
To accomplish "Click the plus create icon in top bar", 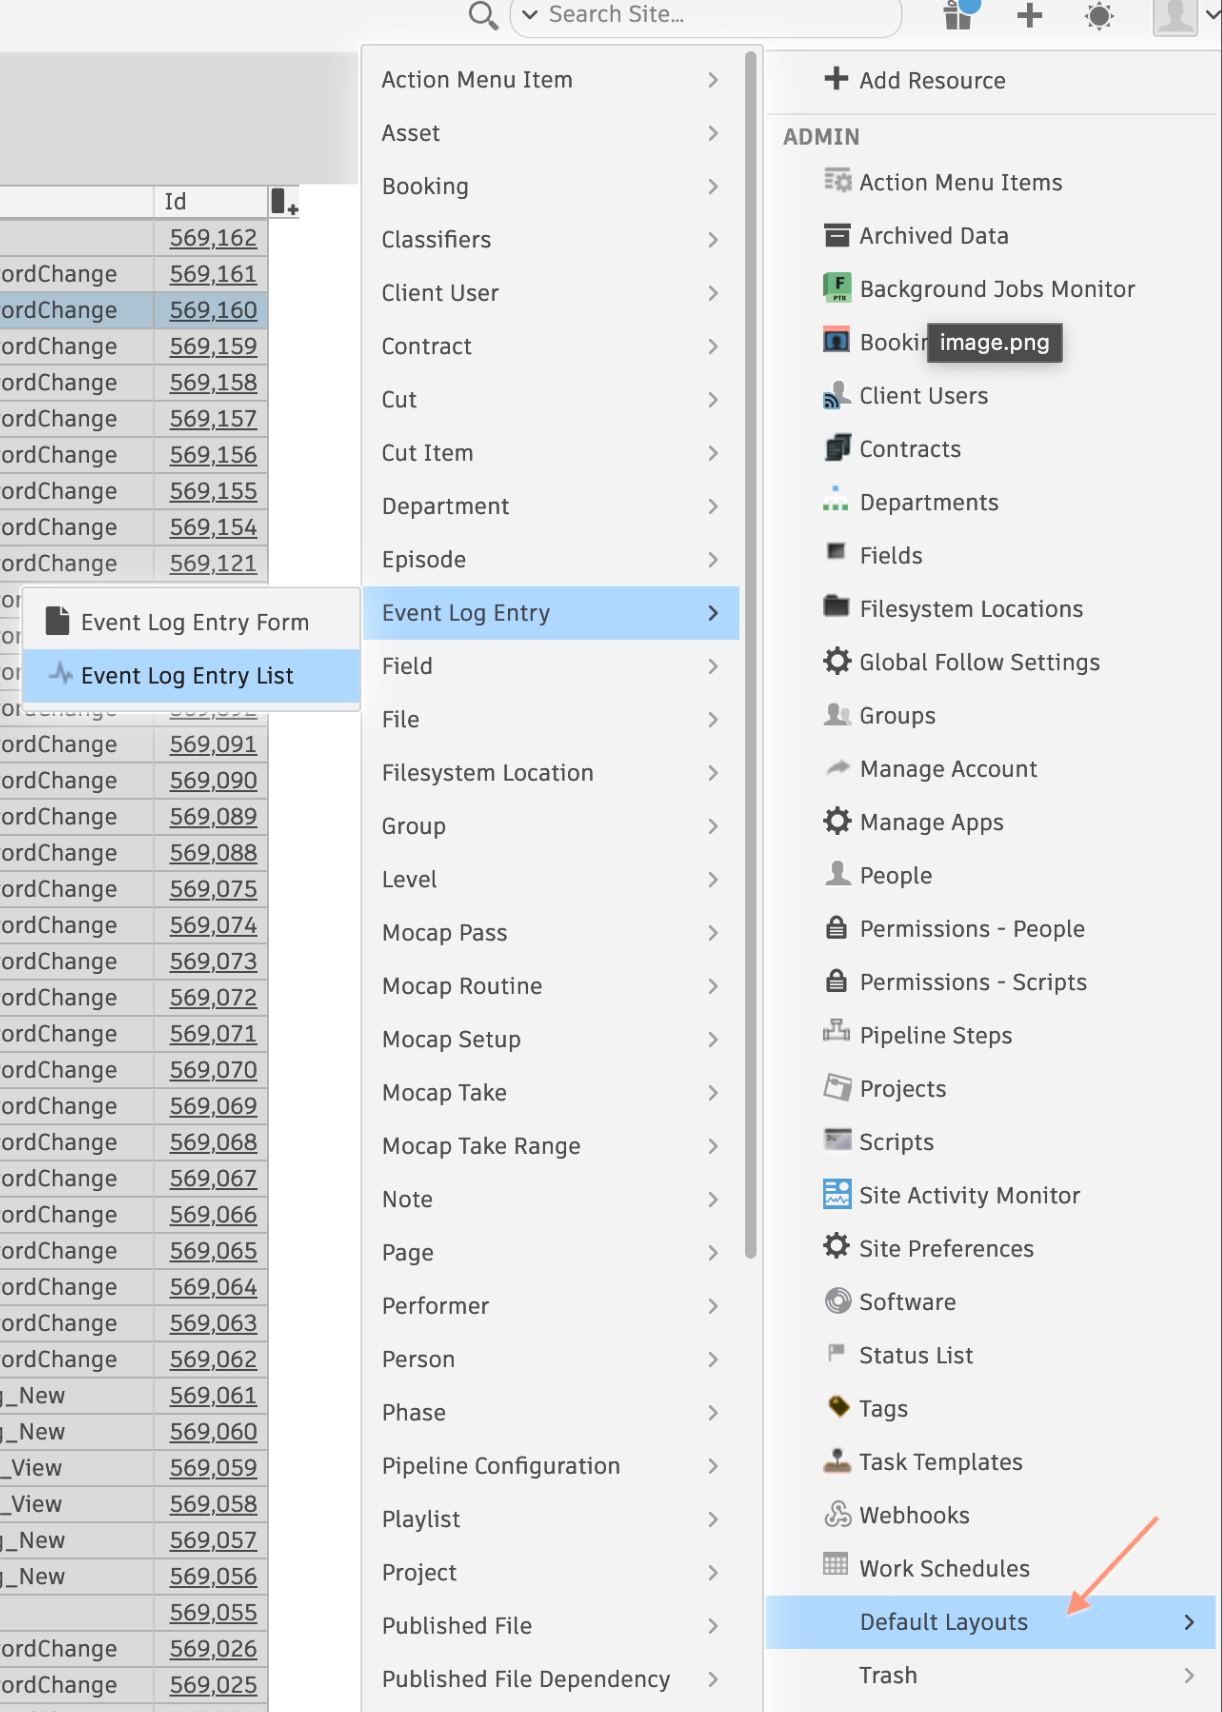I will point(1029,15).
